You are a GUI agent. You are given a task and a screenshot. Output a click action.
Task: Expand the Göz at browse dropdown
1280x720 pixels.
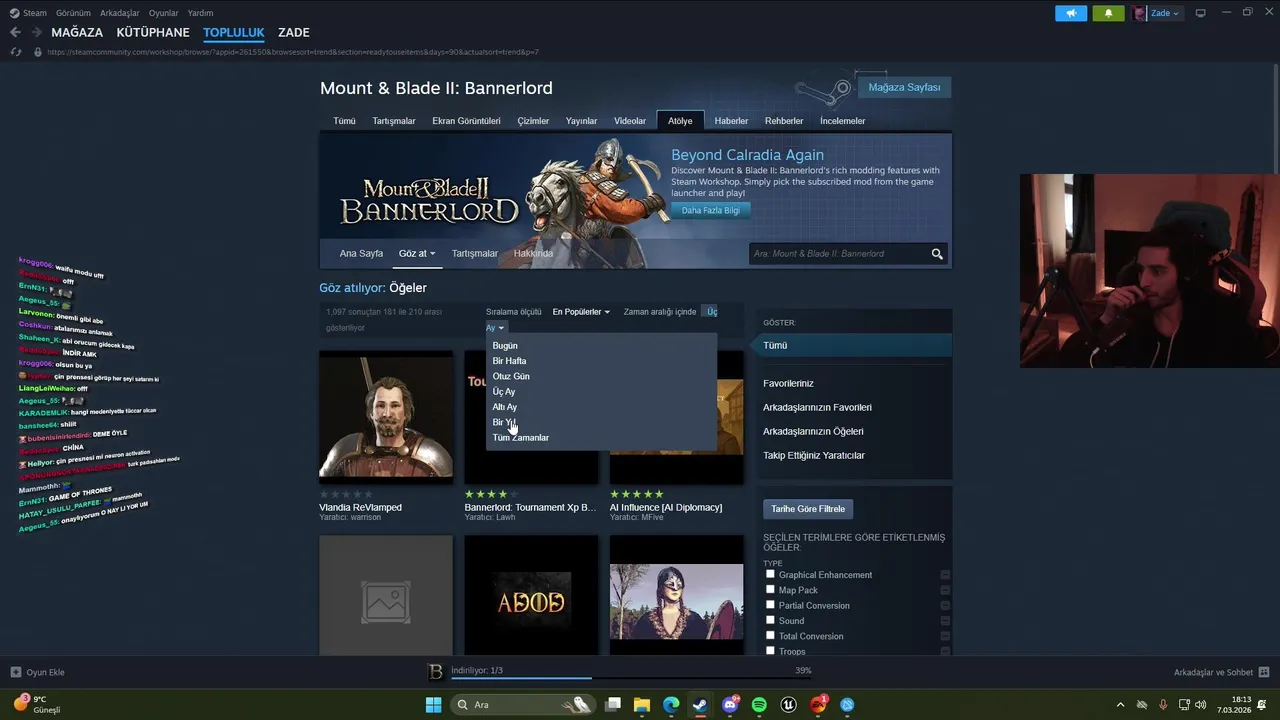point(417,254)
